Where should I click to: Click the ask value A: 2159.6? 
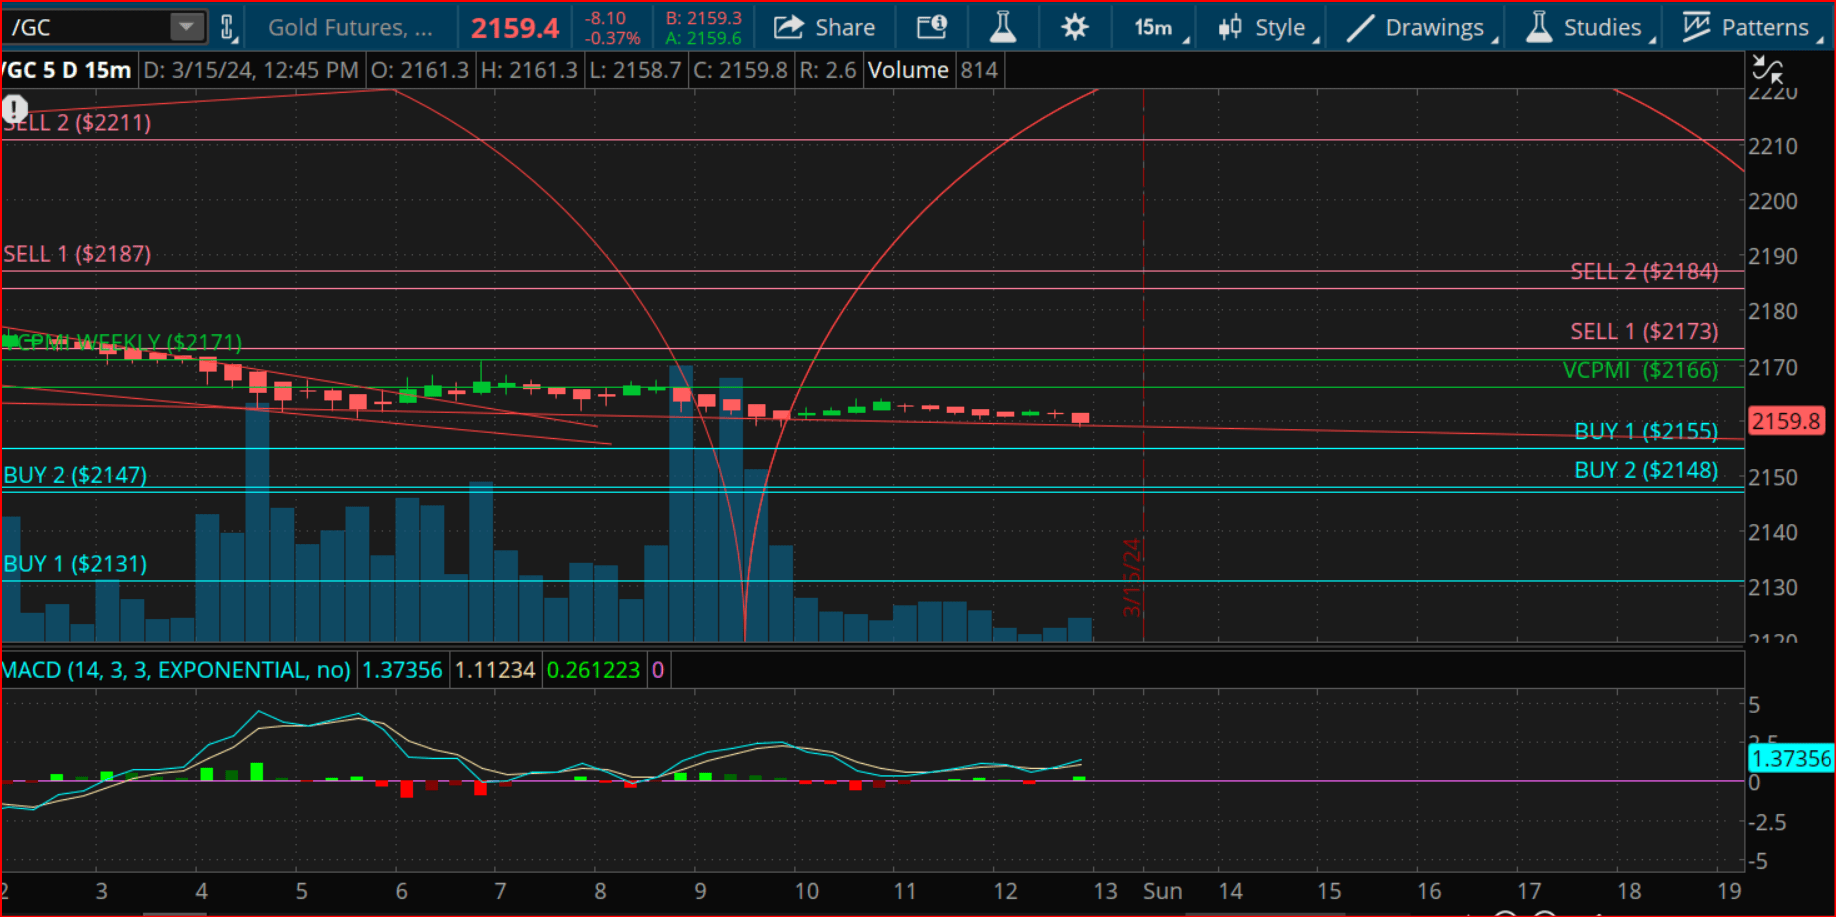click(704, 38)
